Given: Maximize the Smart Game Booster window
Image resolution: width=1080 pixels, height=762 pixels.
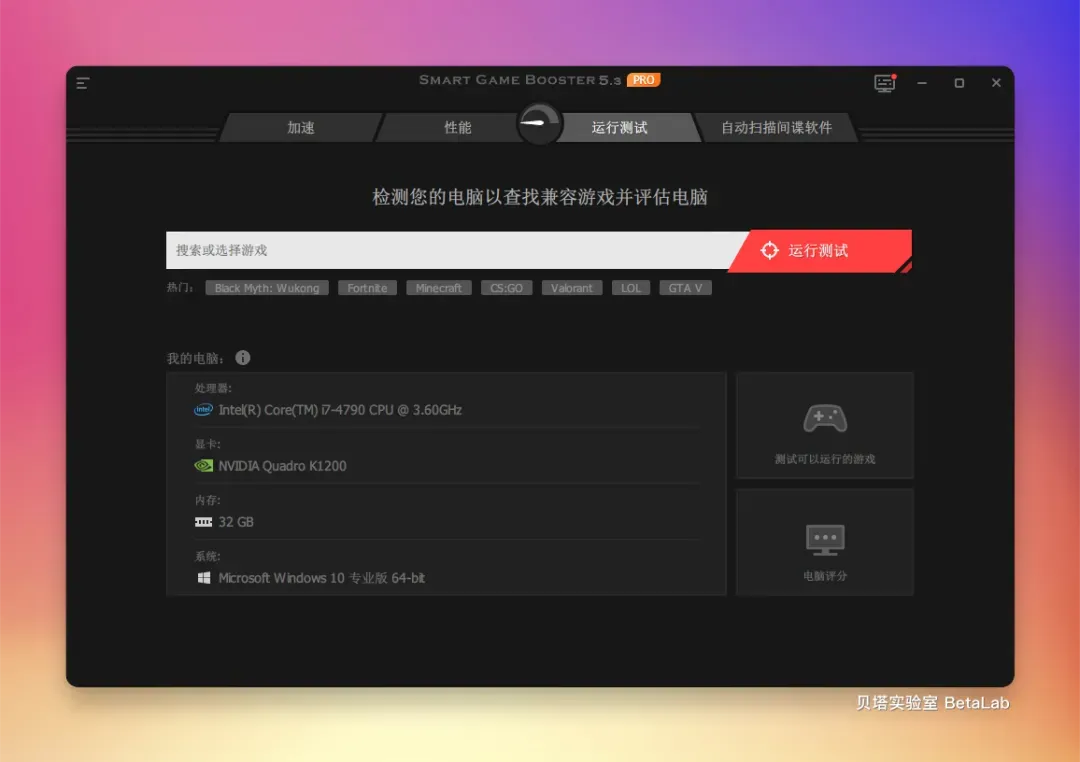Looking at the screenshot, I should point(959,83).
